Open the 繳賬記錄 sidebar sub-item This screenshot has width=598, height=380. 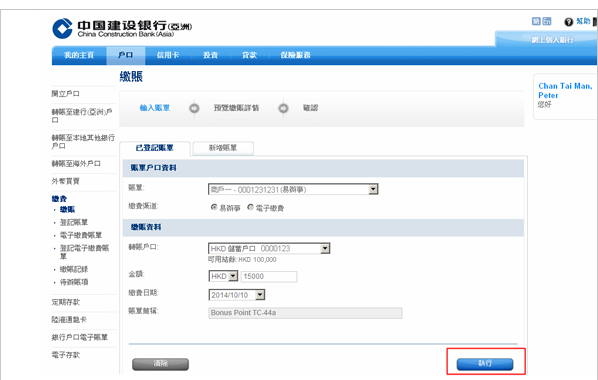click(x=74, y=269)
